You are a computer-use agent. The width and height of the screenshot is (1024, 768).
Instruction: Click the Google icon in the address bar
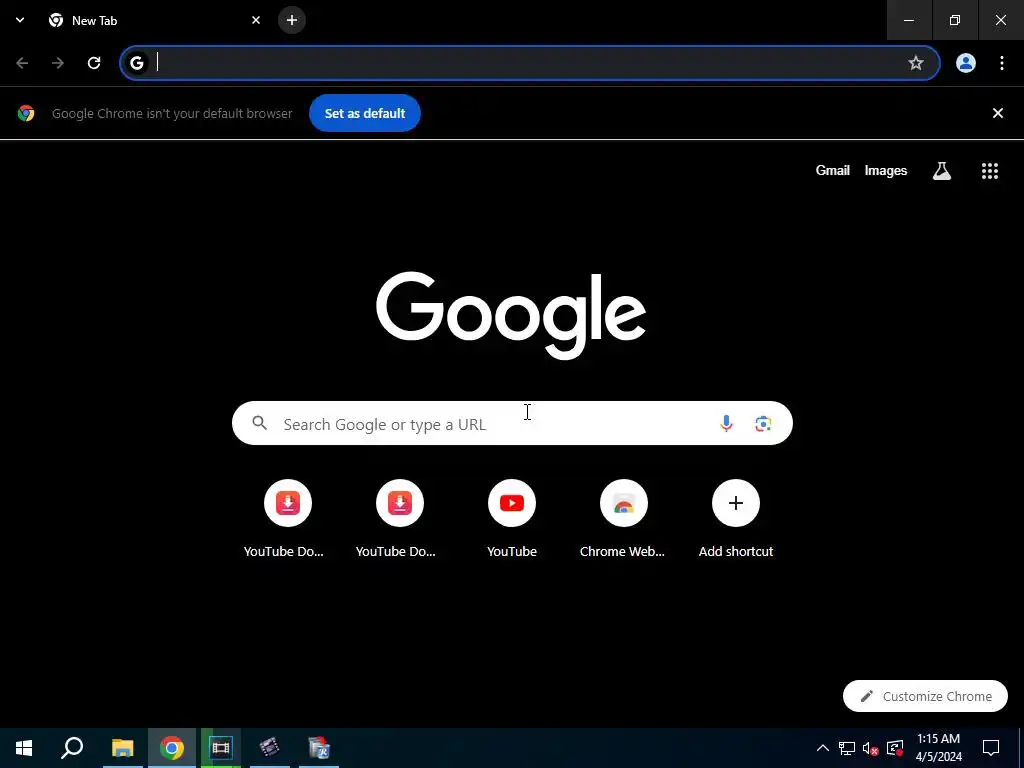pyautogui.click(x=136, y=63)
